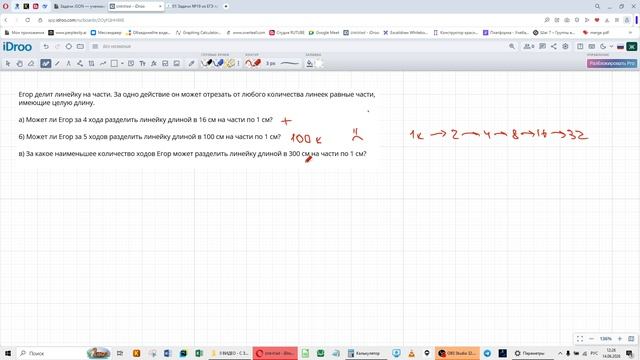Zoom out with the minus button

[x=591, y=339]
